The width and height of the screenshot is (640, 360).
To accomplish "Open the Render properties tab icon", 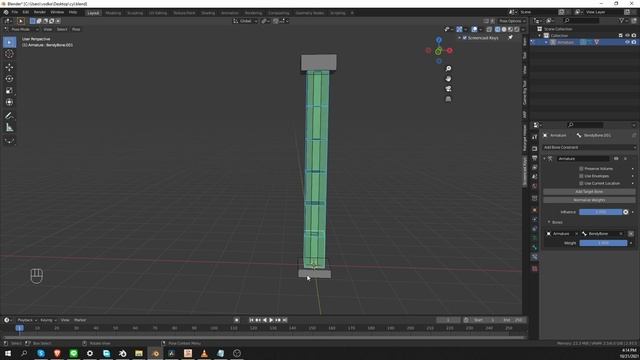I will [534, 149].
